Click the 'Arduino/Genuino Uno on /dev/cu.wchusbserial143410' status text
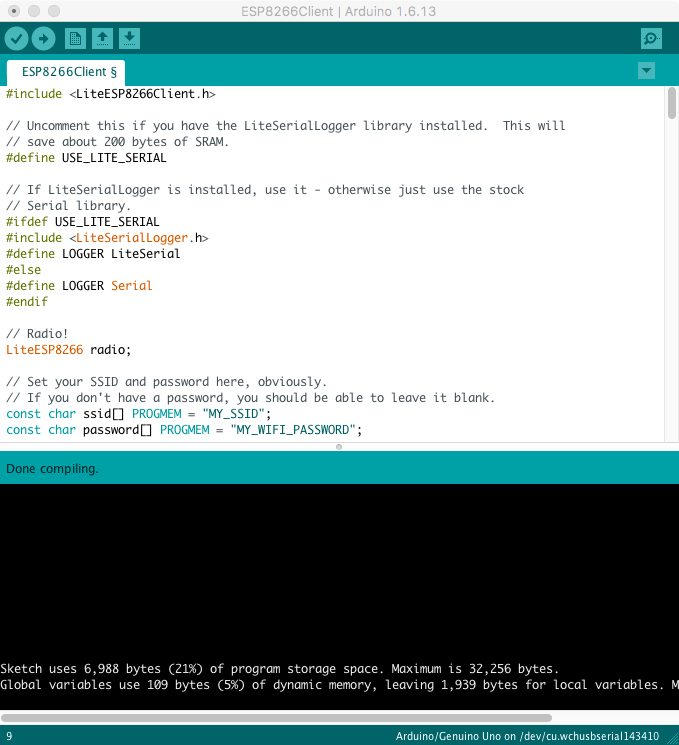This screenshot has height=745, width=679. (527, 736)
